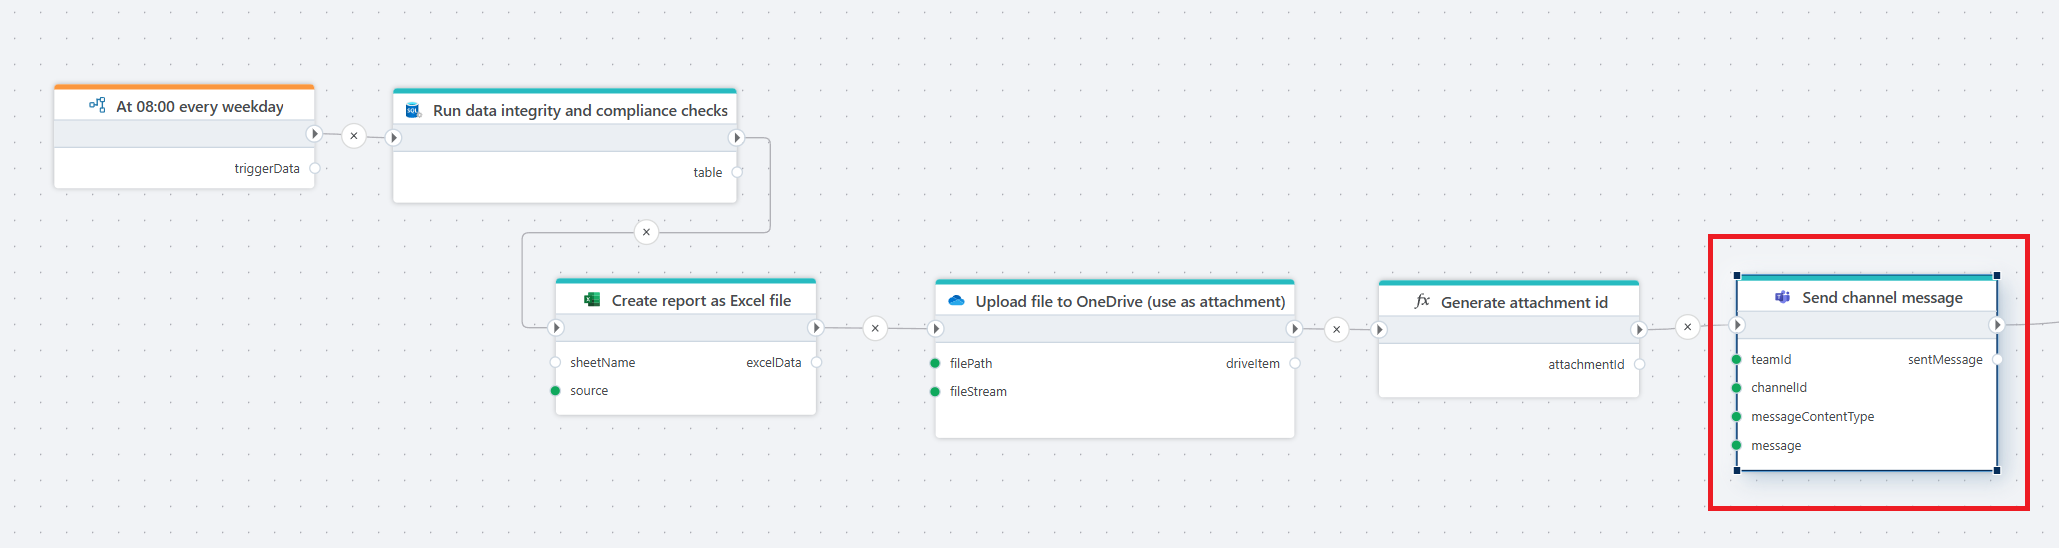The width and height of the screenshot is (2059, 548).
Task: Click the scheduler trigger icon on first node
Action: (x=97, y=105)
